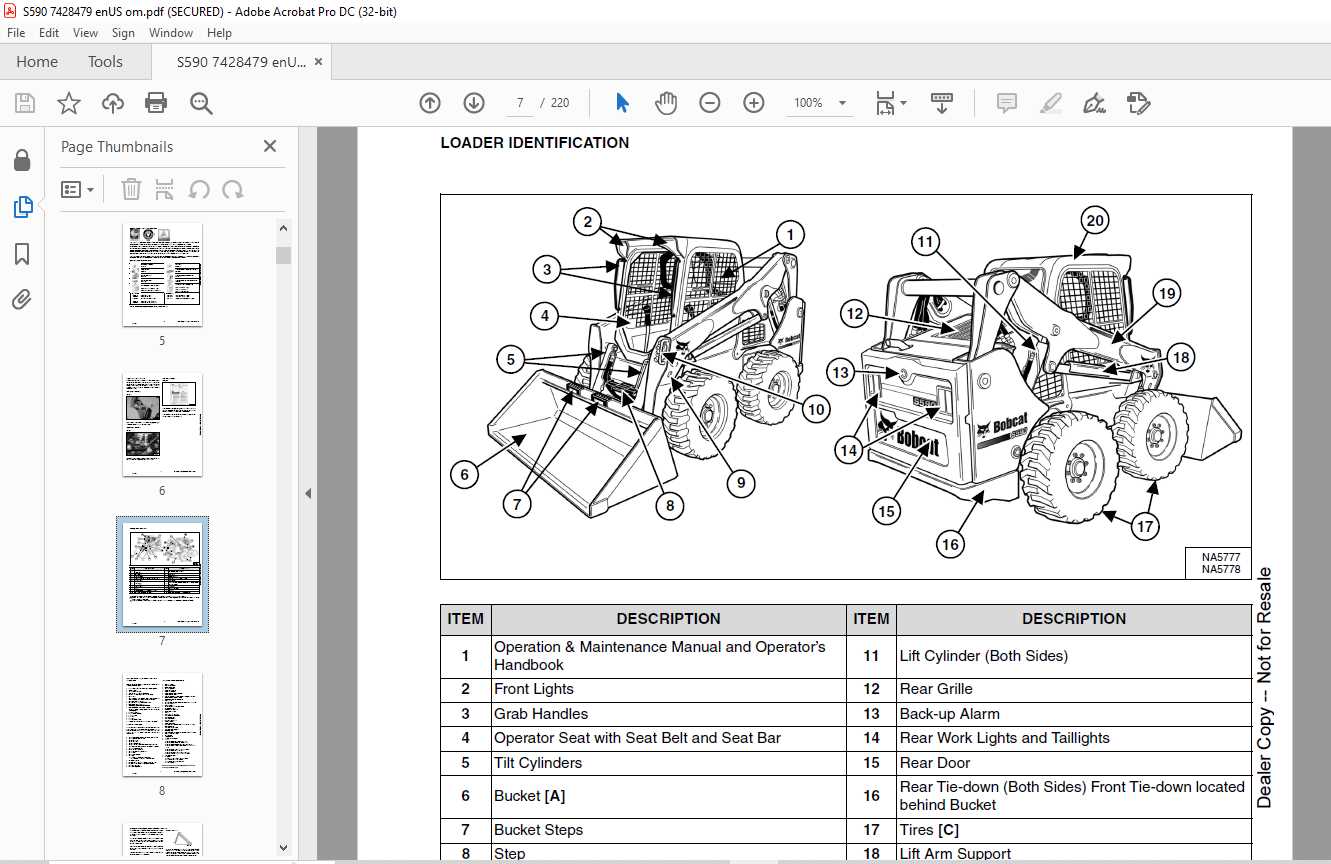Zoom in with plus icon

[x=754, y=103]
